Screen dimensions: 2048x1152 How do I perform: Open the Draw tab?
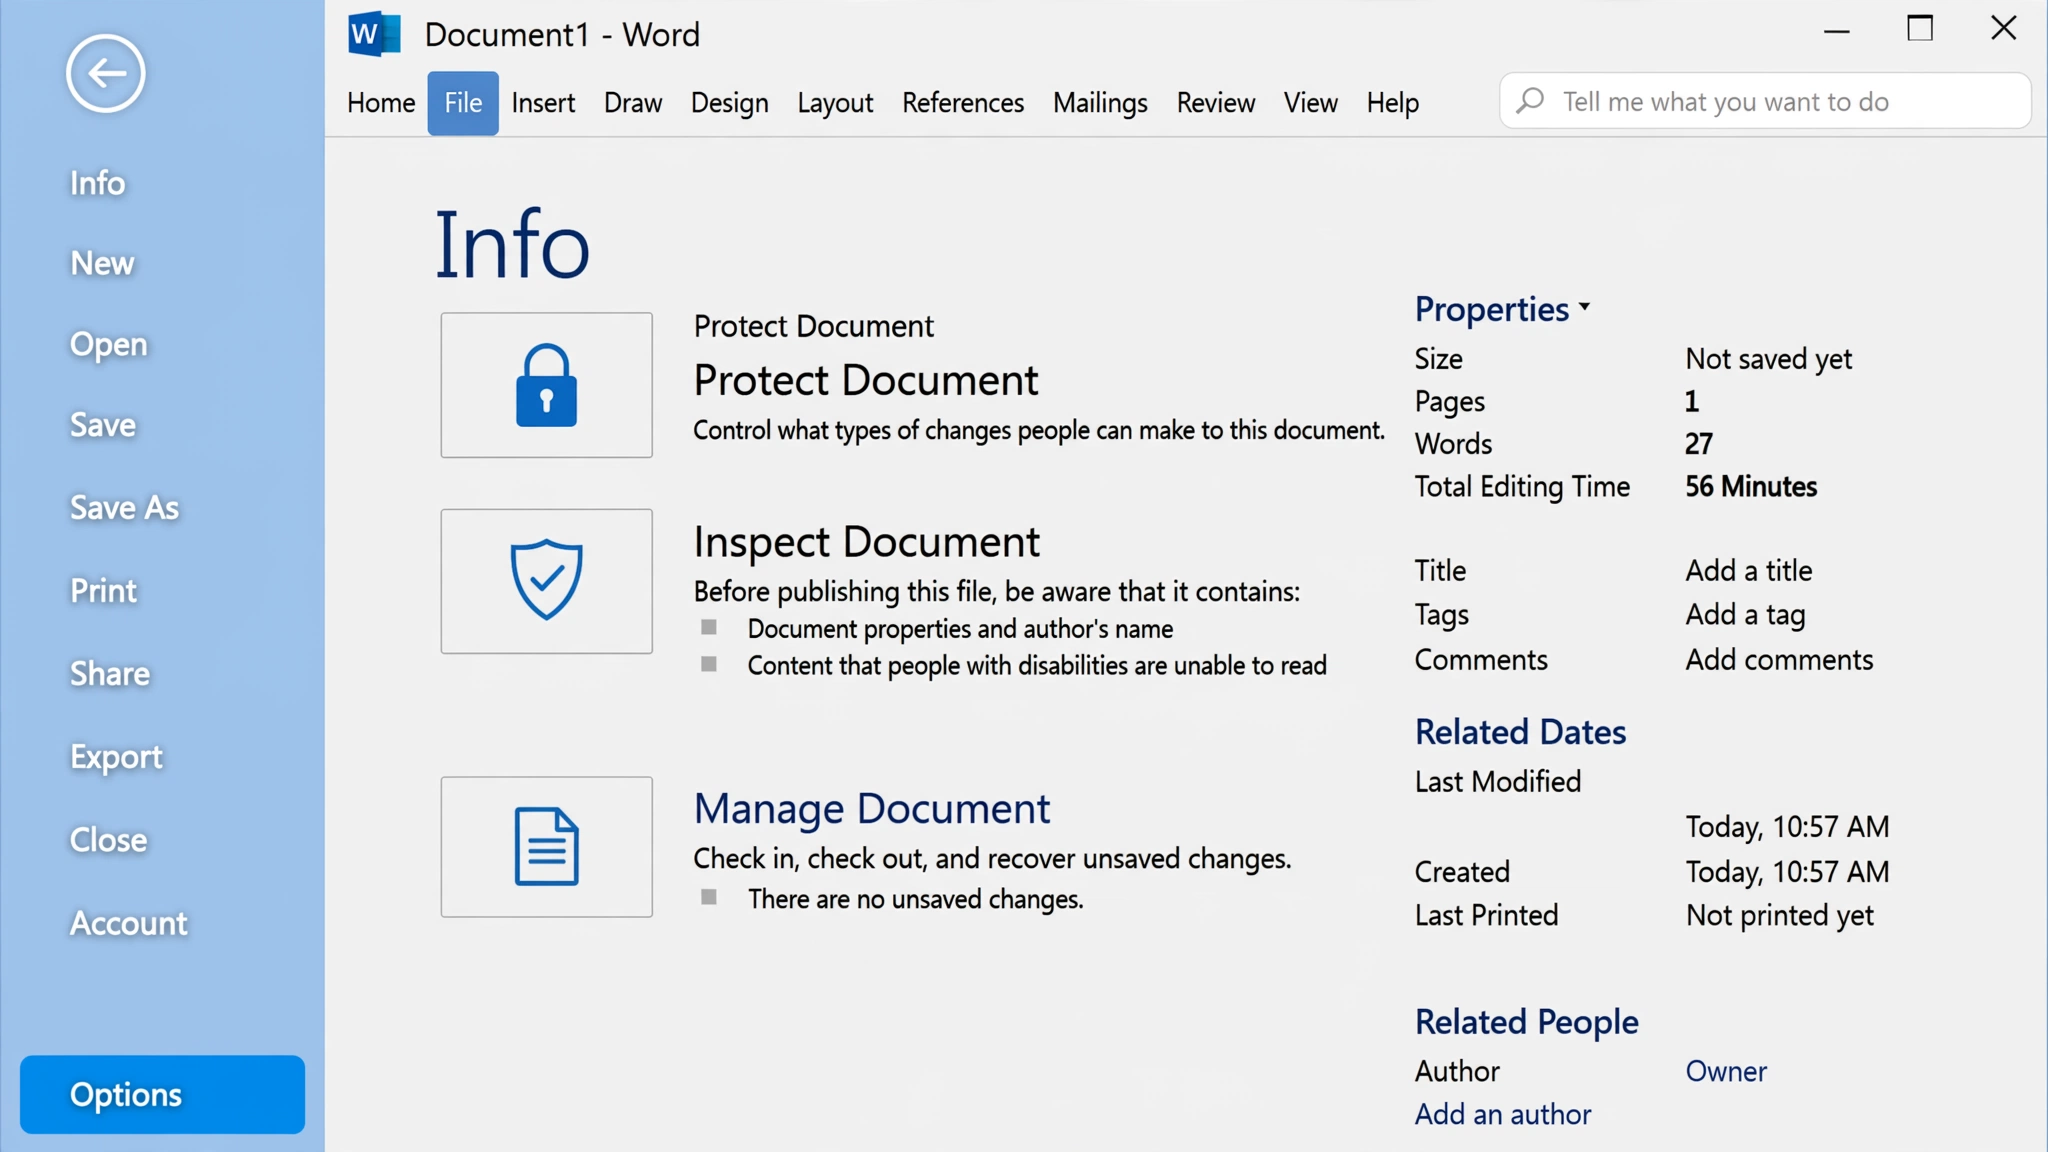click(633, 103)
